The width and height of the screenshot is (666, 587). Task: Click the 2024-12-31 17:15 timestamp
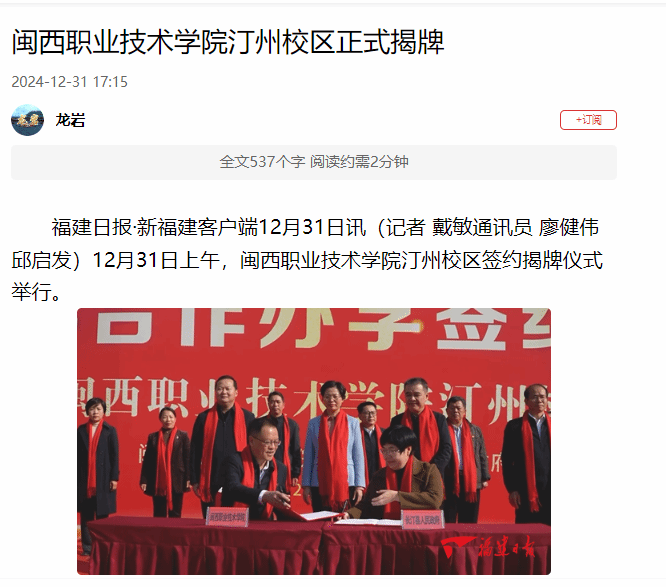coord(69,82)
